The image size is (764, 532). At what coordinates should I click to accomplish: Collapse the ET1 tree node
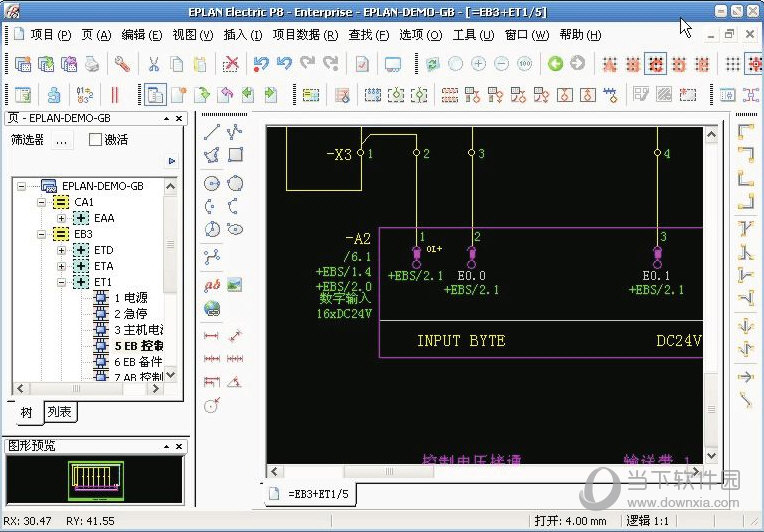[x=61, y=283]
